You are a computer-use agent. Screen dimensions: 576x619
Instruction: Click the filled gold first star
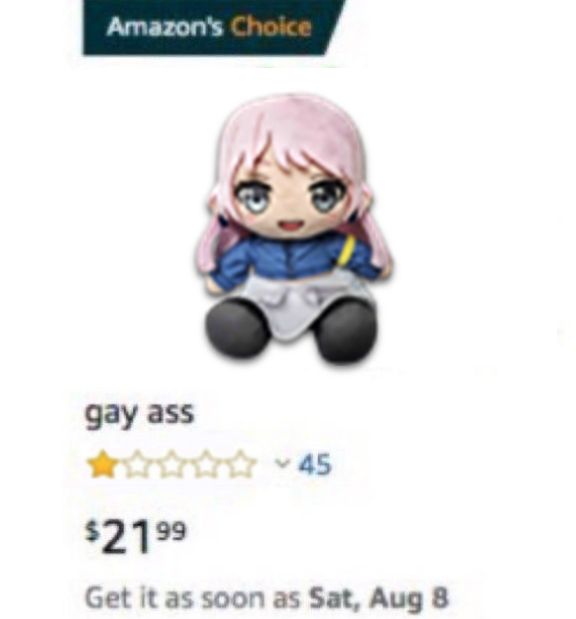coord(101,465)
